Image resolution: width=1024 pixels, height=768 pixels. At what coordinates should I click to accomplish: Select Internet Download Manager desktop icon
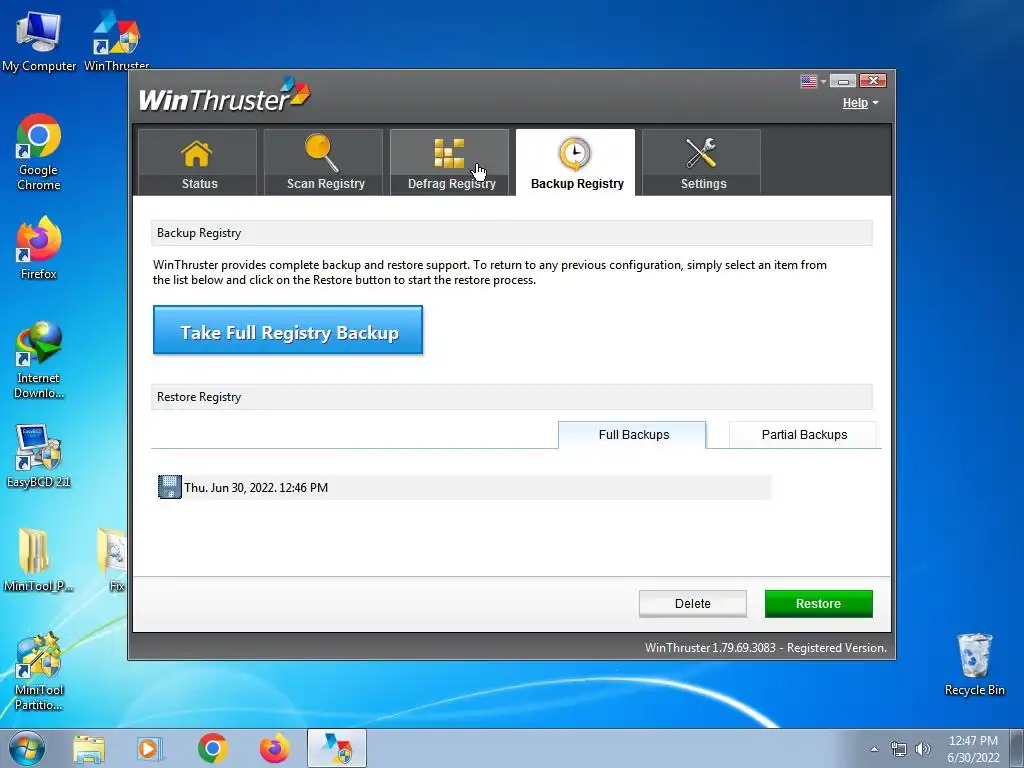pyautogui.click(x=39, y=360)
